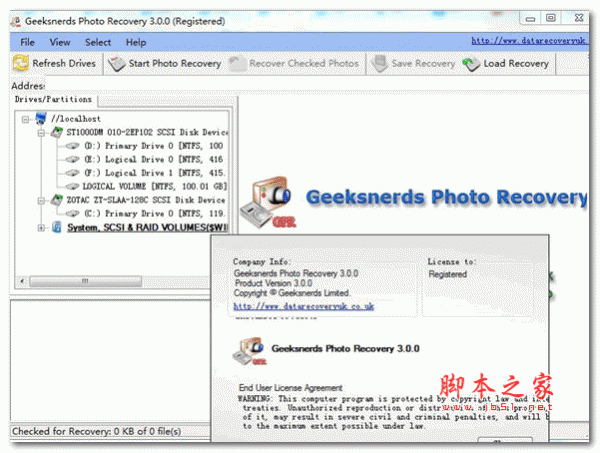
Task: Minimize the Geeksnerds Photo Recovery window
Action: (530, 18)
